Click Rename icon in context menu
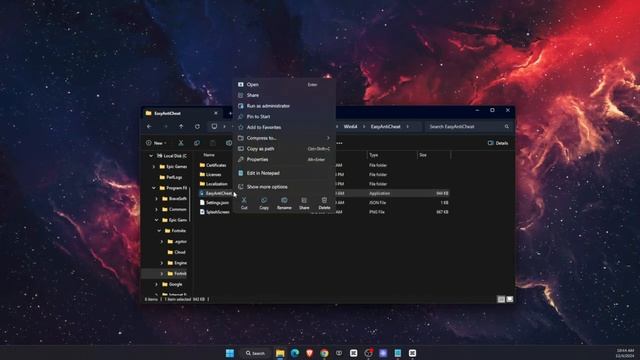 coord(284,200)
